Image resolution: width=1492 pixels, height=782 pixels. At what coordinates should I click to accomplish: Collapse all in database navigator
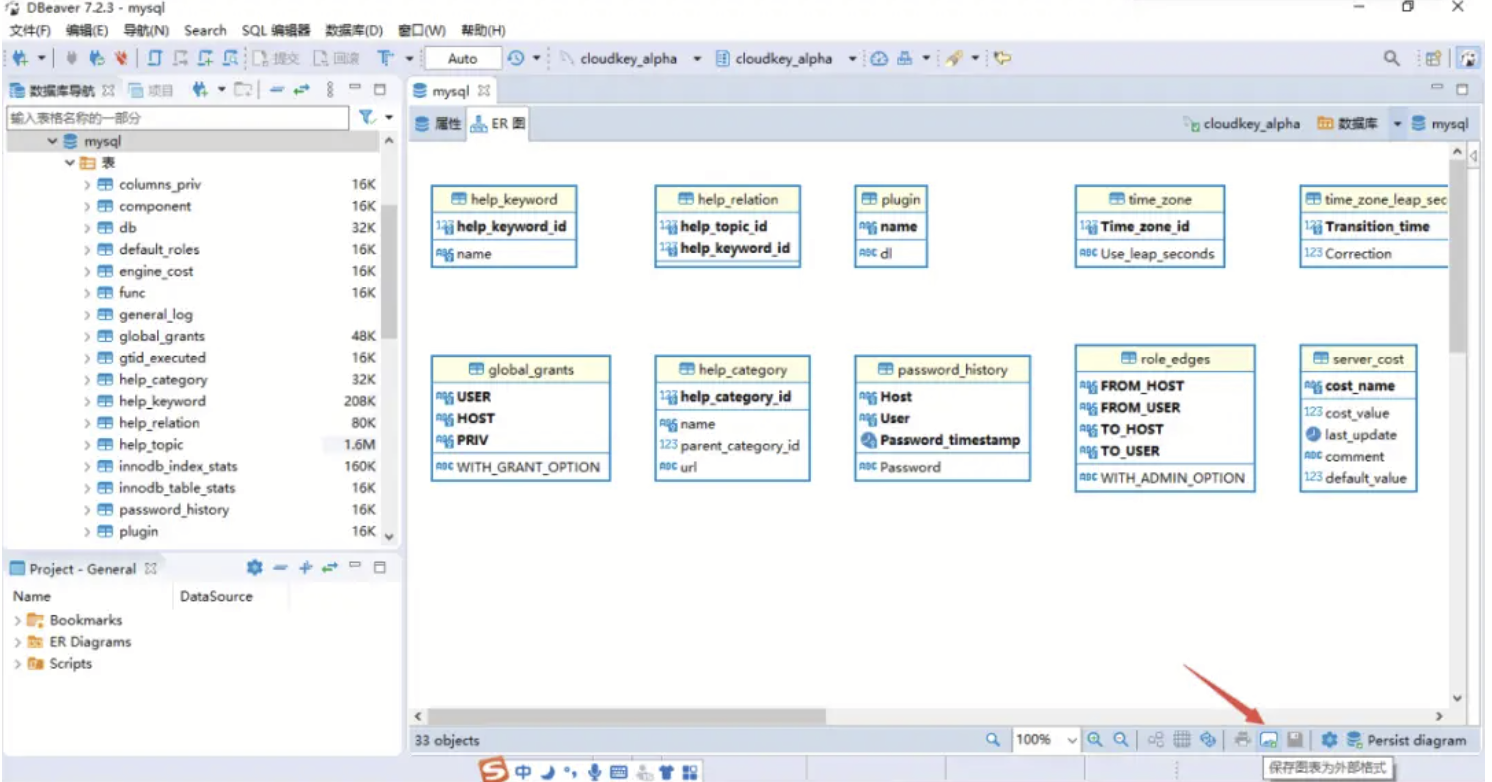(x=277, y=90)
